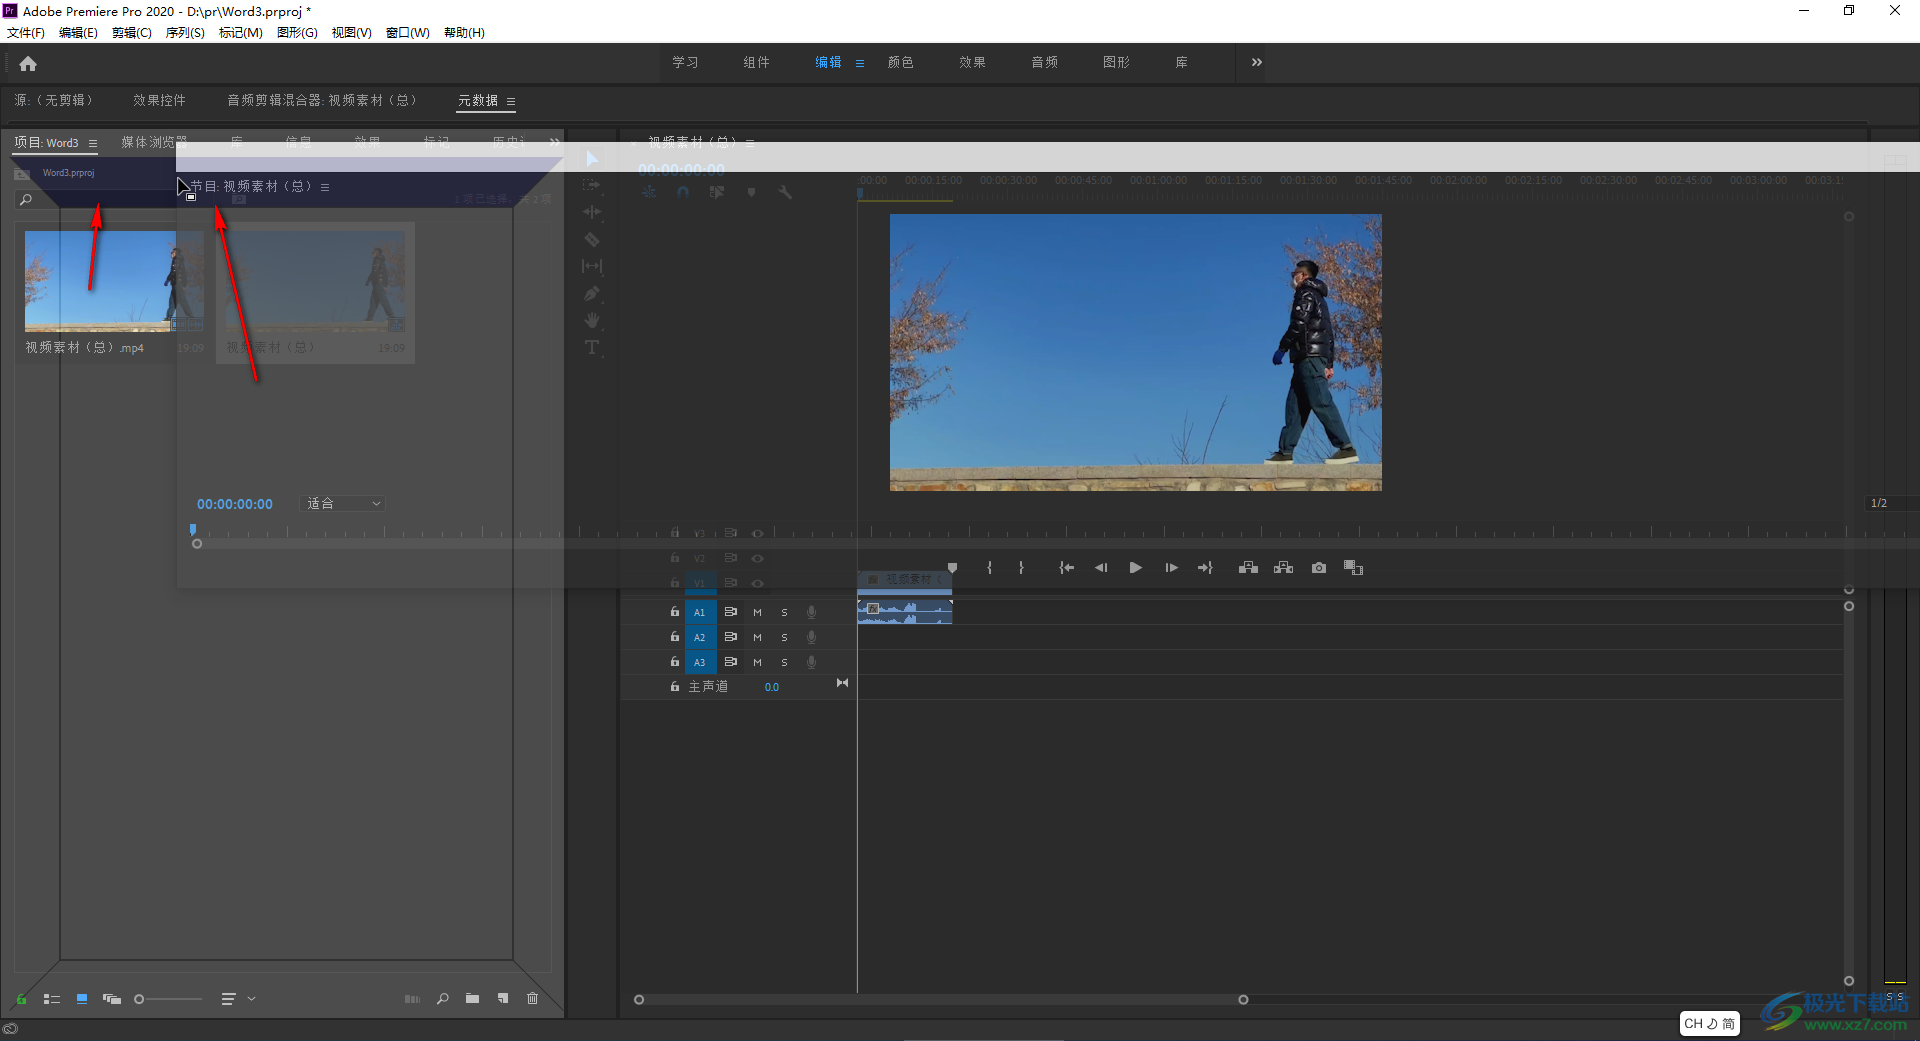Open 音频剪辑混合器 tab
The height and width of the screenshot is (1041, 1920).
click(321, 100)
